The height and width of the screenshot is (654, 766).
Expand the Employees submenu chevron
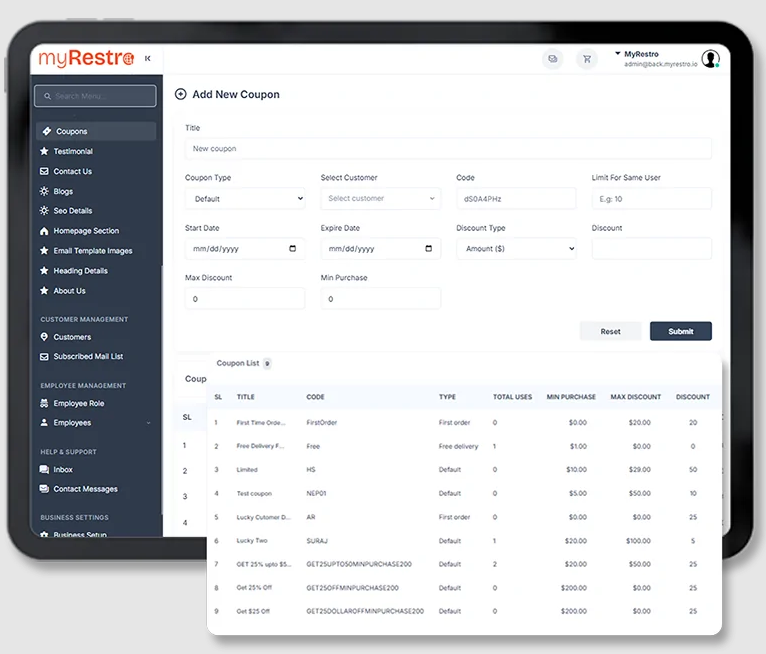pos(149,423)
